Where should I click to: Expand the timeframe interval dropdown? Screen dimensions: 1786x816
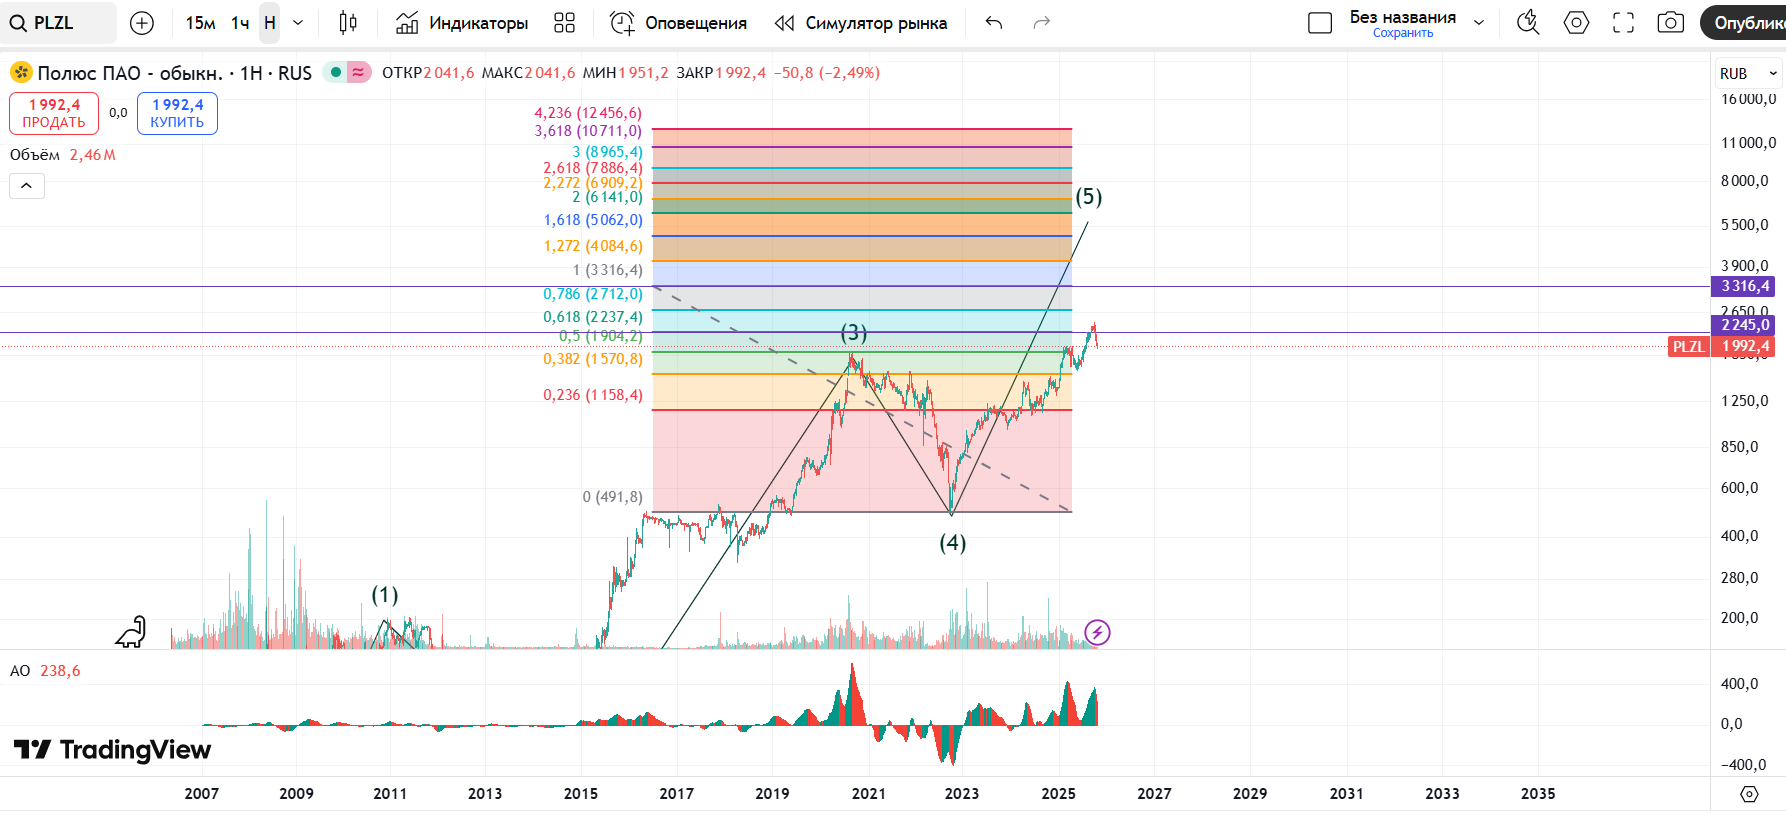[298, 23]
